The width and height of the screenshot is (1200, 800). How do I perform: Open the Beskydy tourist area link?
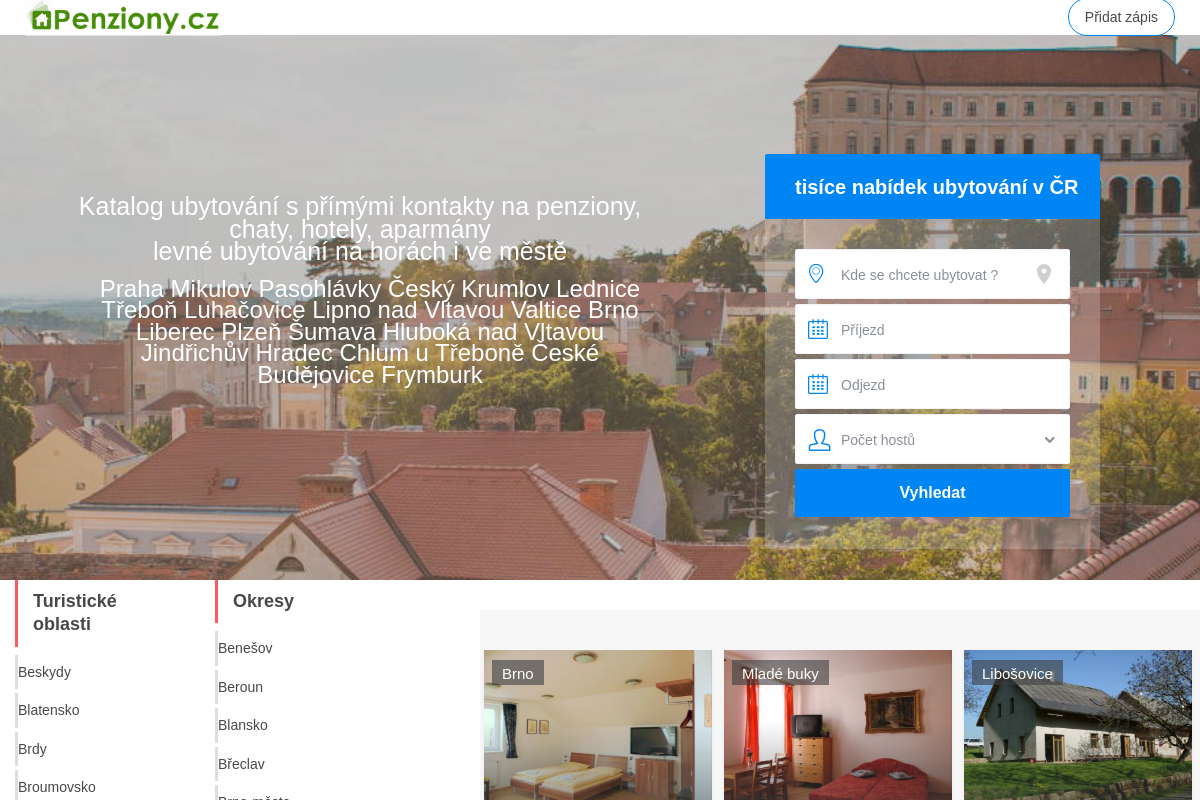click(x=45, y=672)
